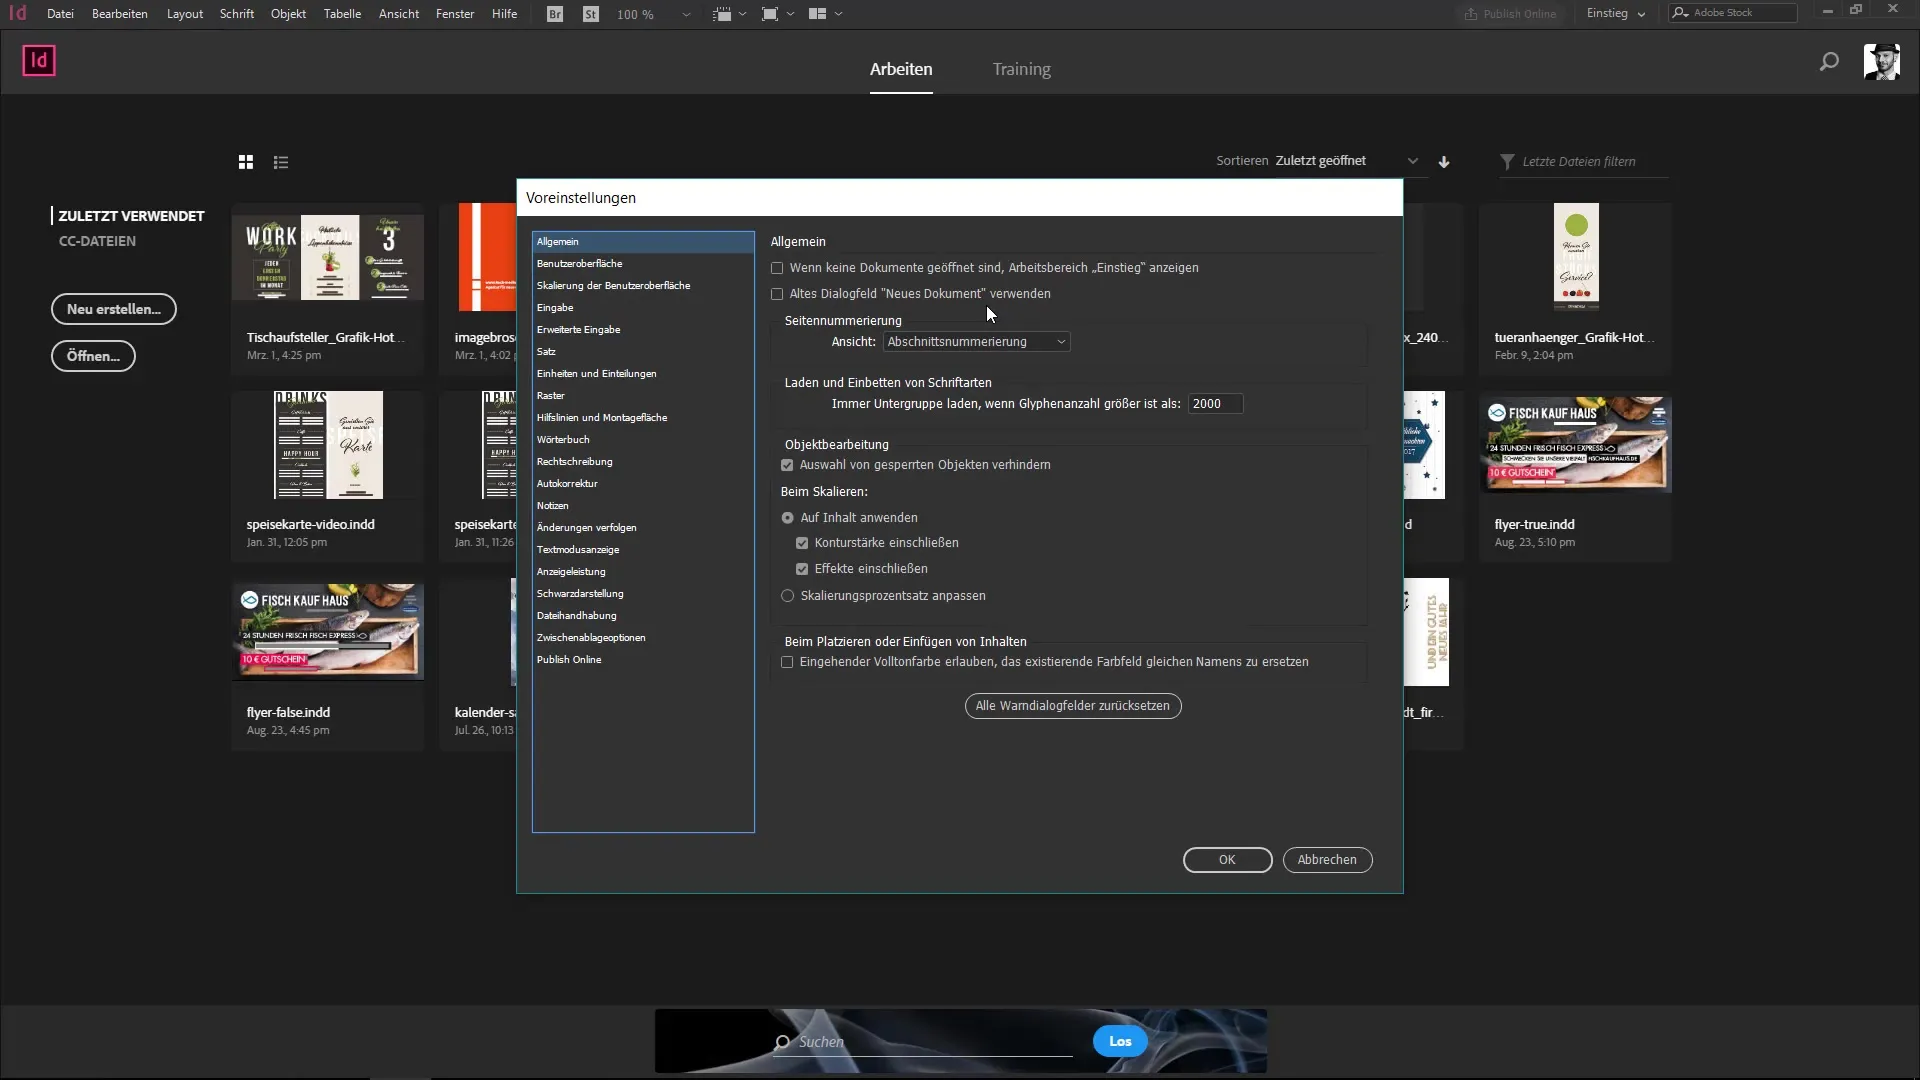Screen dimensions: 1920x1080
Task: Select "Skalierungsprozentsatz anpassen" radio button
Action: [x=788, y=596]
